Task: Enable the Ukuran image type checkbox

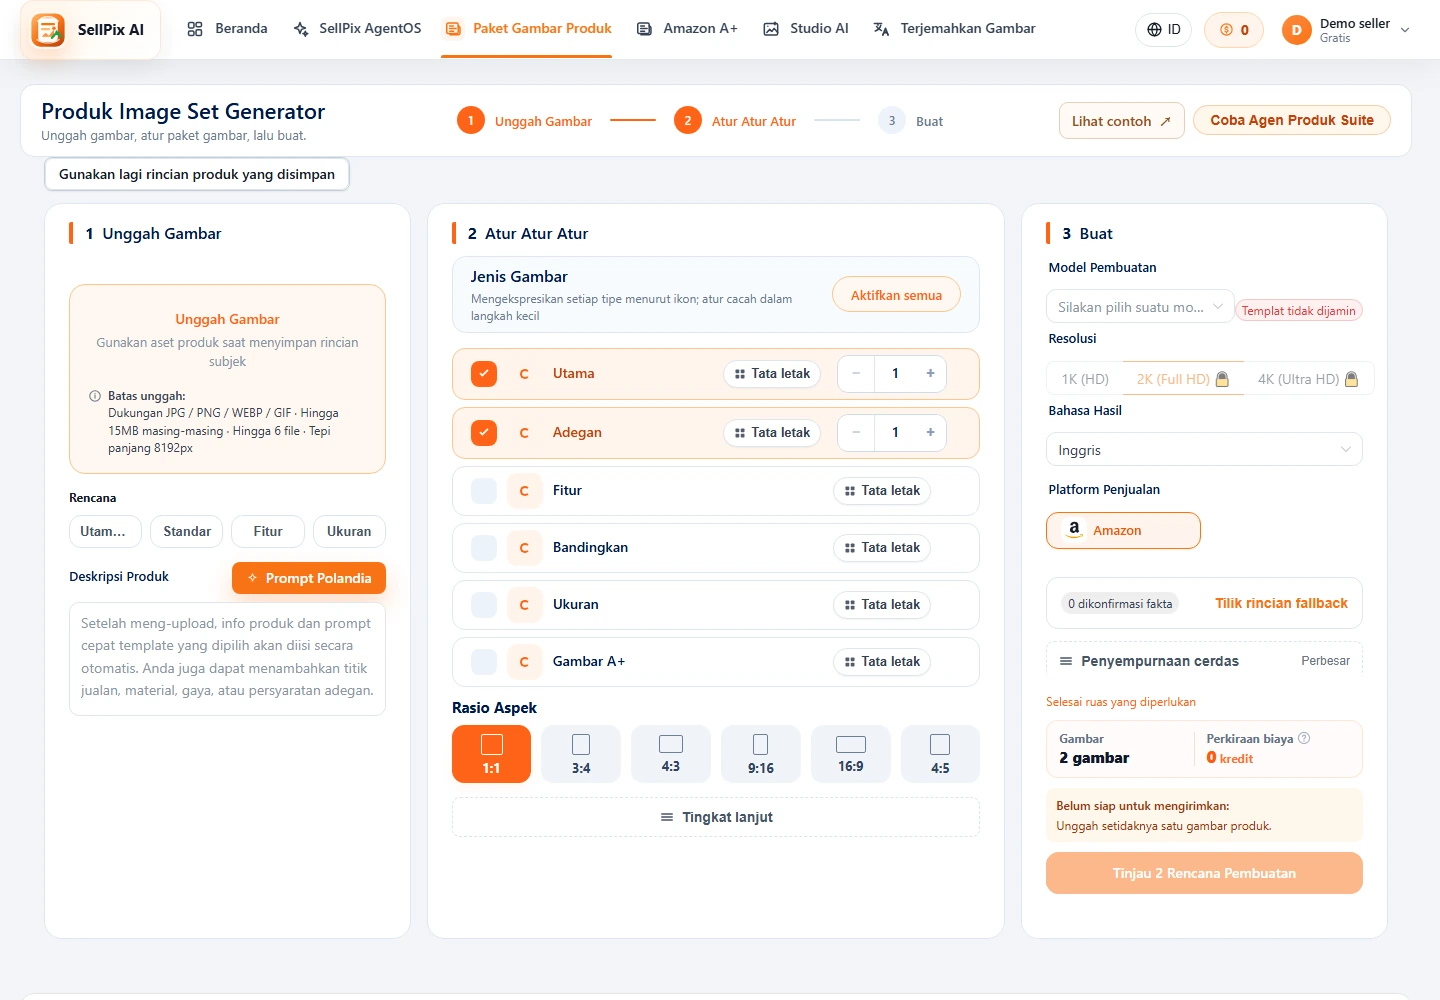Action: 484,605
